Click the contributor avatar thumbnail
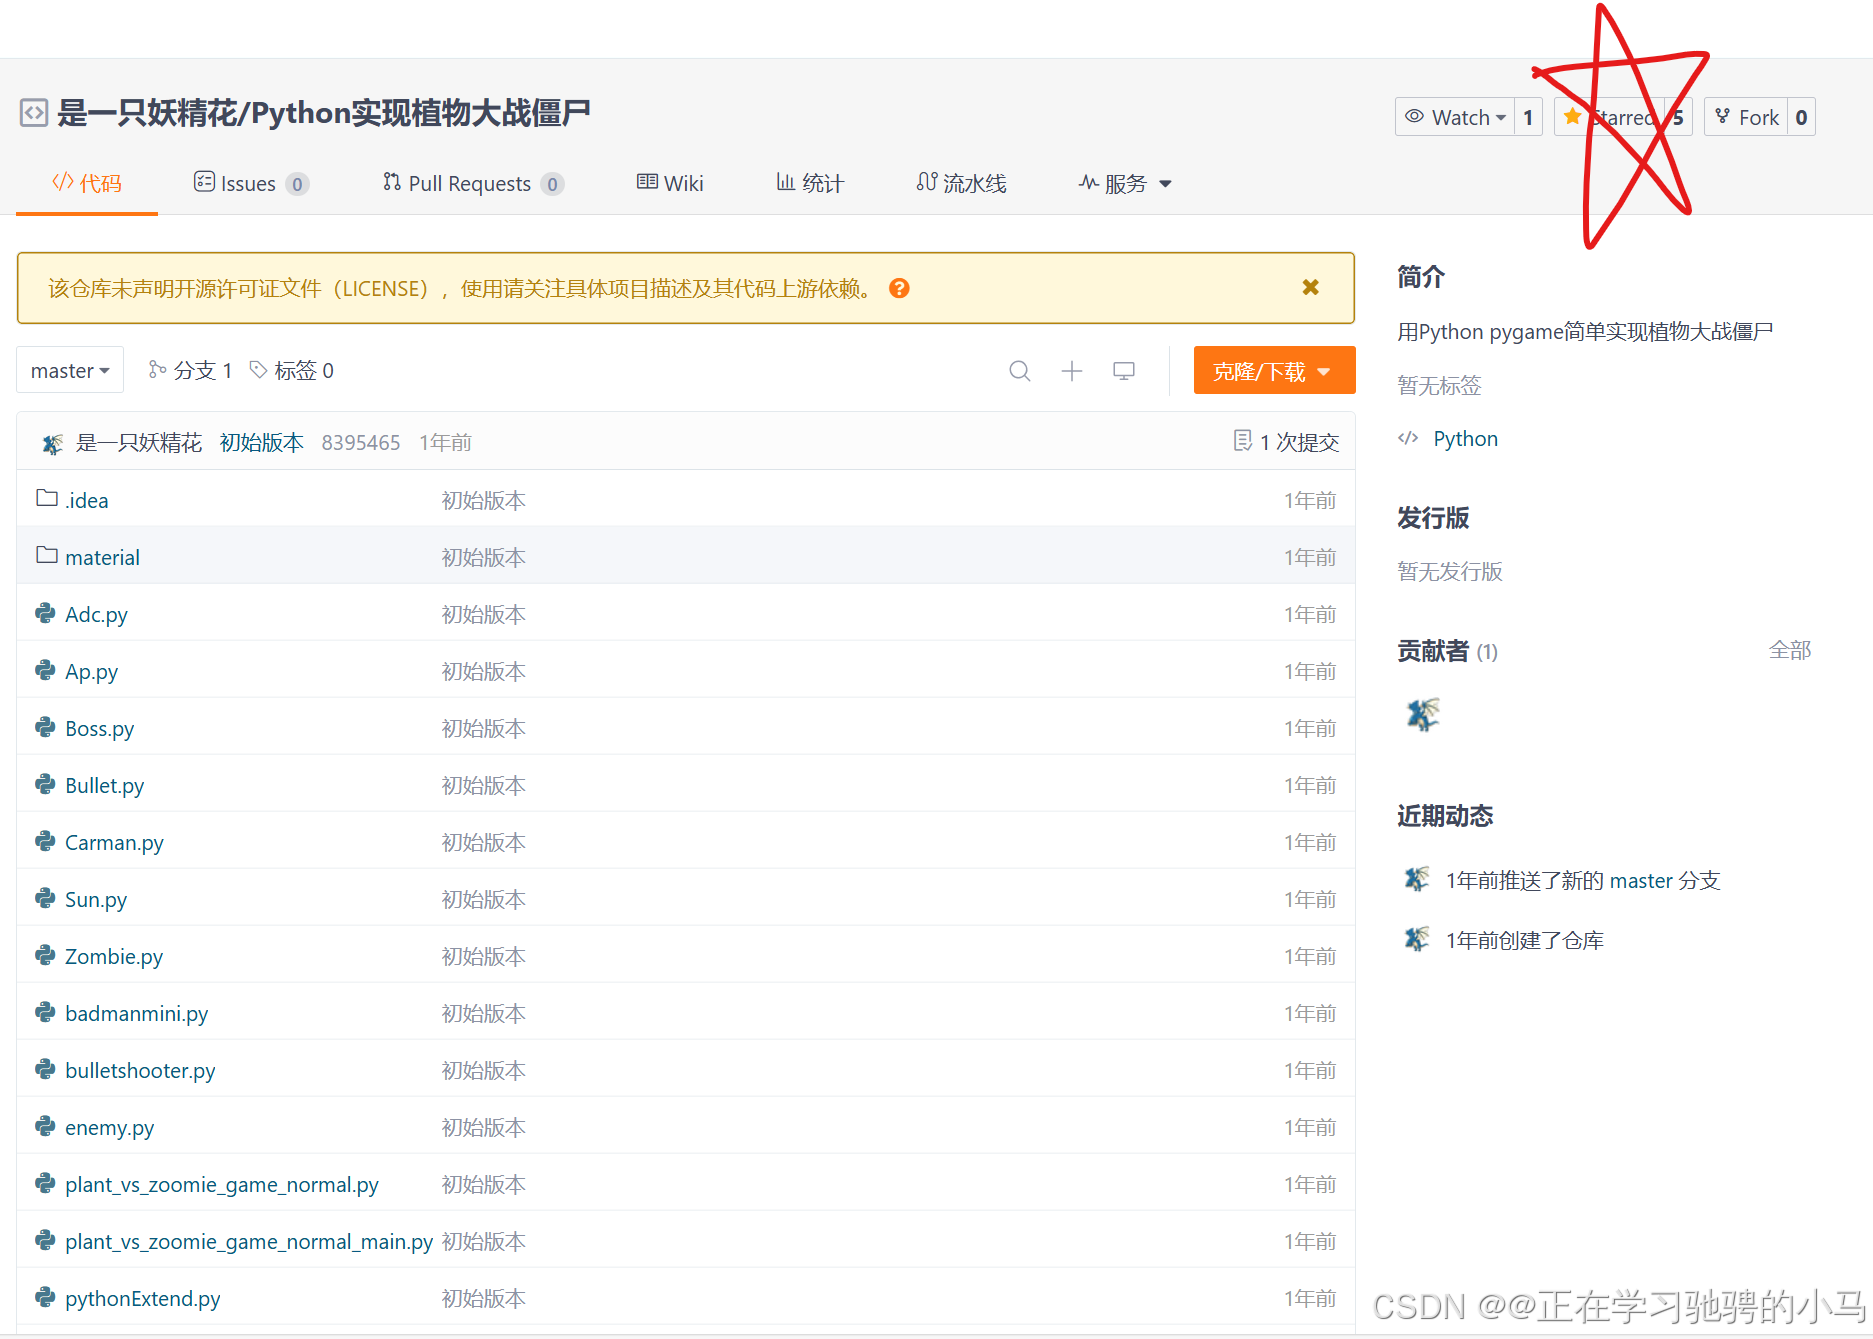The width and height of the screenshot is (1873, 1339). click(1421, 714)
